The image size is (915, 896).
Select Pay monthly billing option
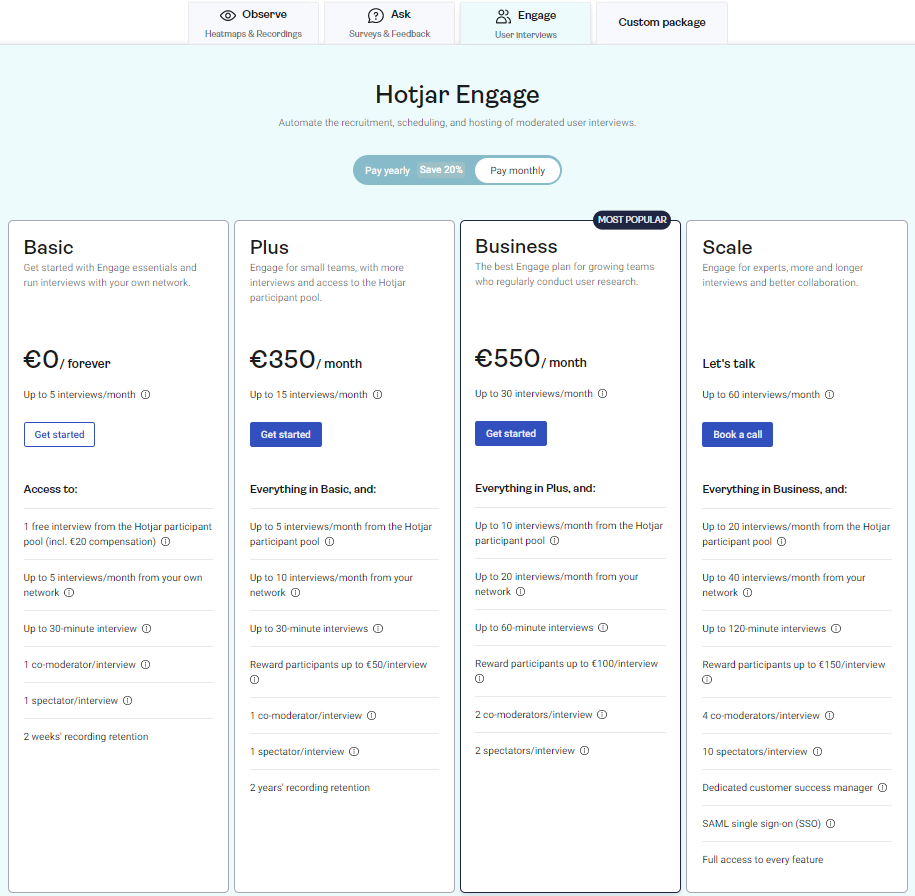click(518, 170)
